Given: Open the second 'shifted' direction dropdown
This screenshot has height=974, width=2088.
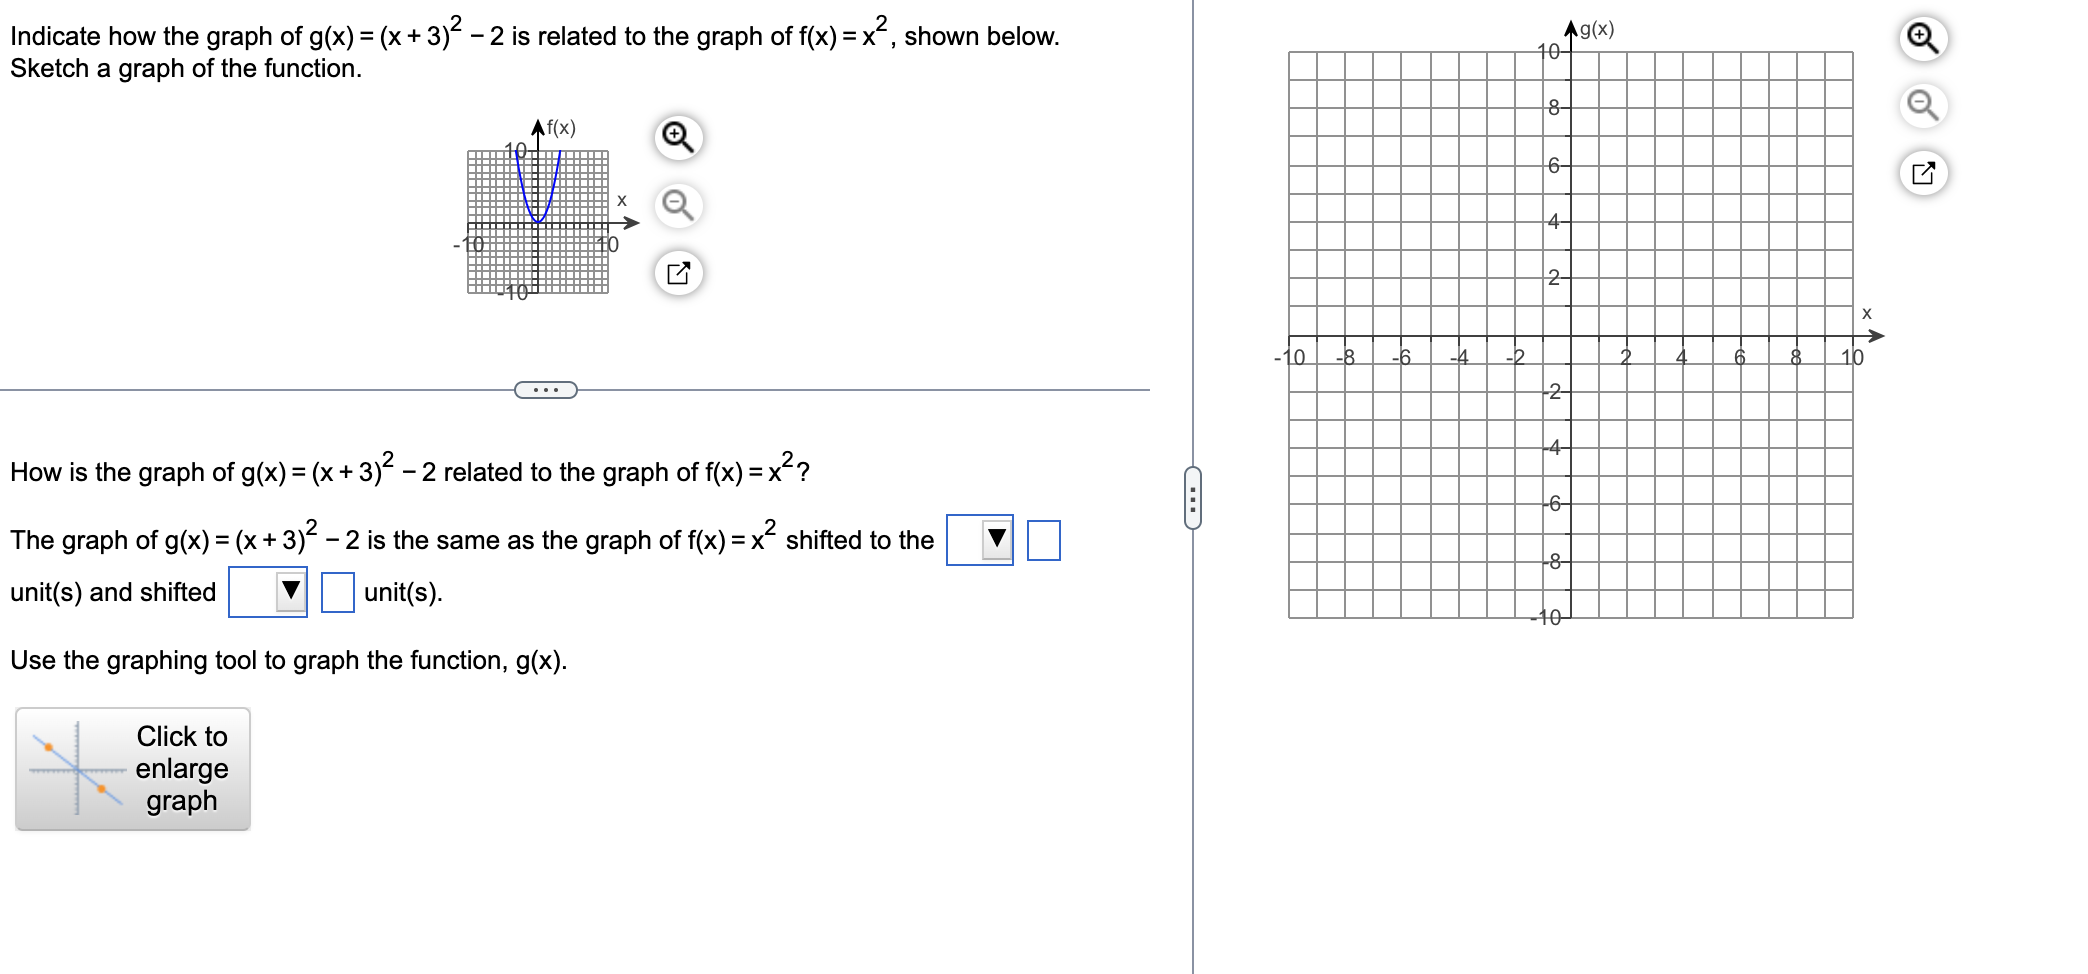Looking at the screenshot, I should pyautogui.click(x=268, y=591).
